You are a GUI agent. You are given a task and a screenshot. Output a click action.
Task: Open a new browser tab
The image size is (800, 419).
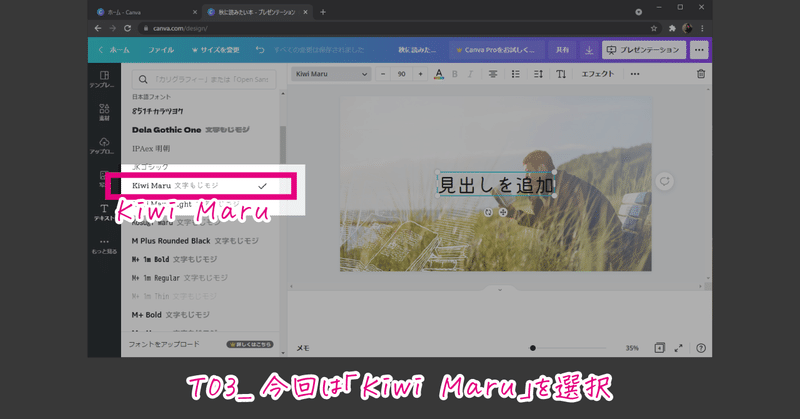[323, 12]
